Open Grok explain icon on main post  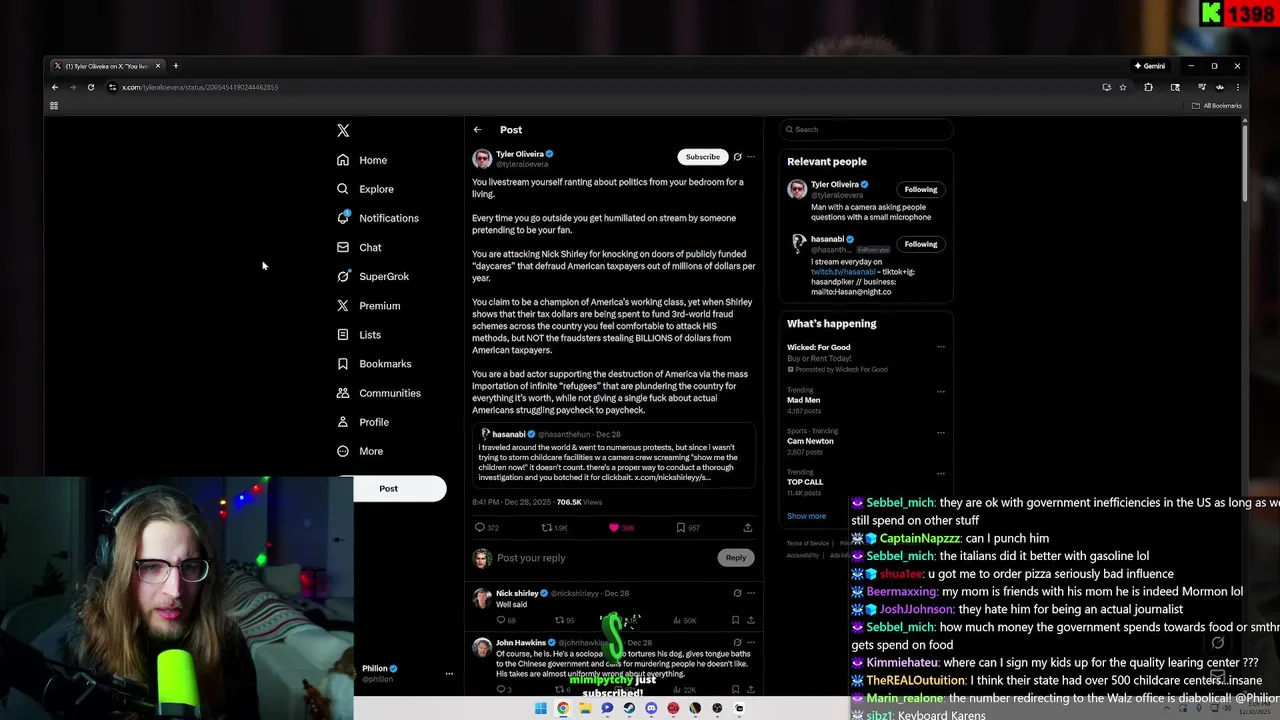pyautogui.click(x=737, y=157)
